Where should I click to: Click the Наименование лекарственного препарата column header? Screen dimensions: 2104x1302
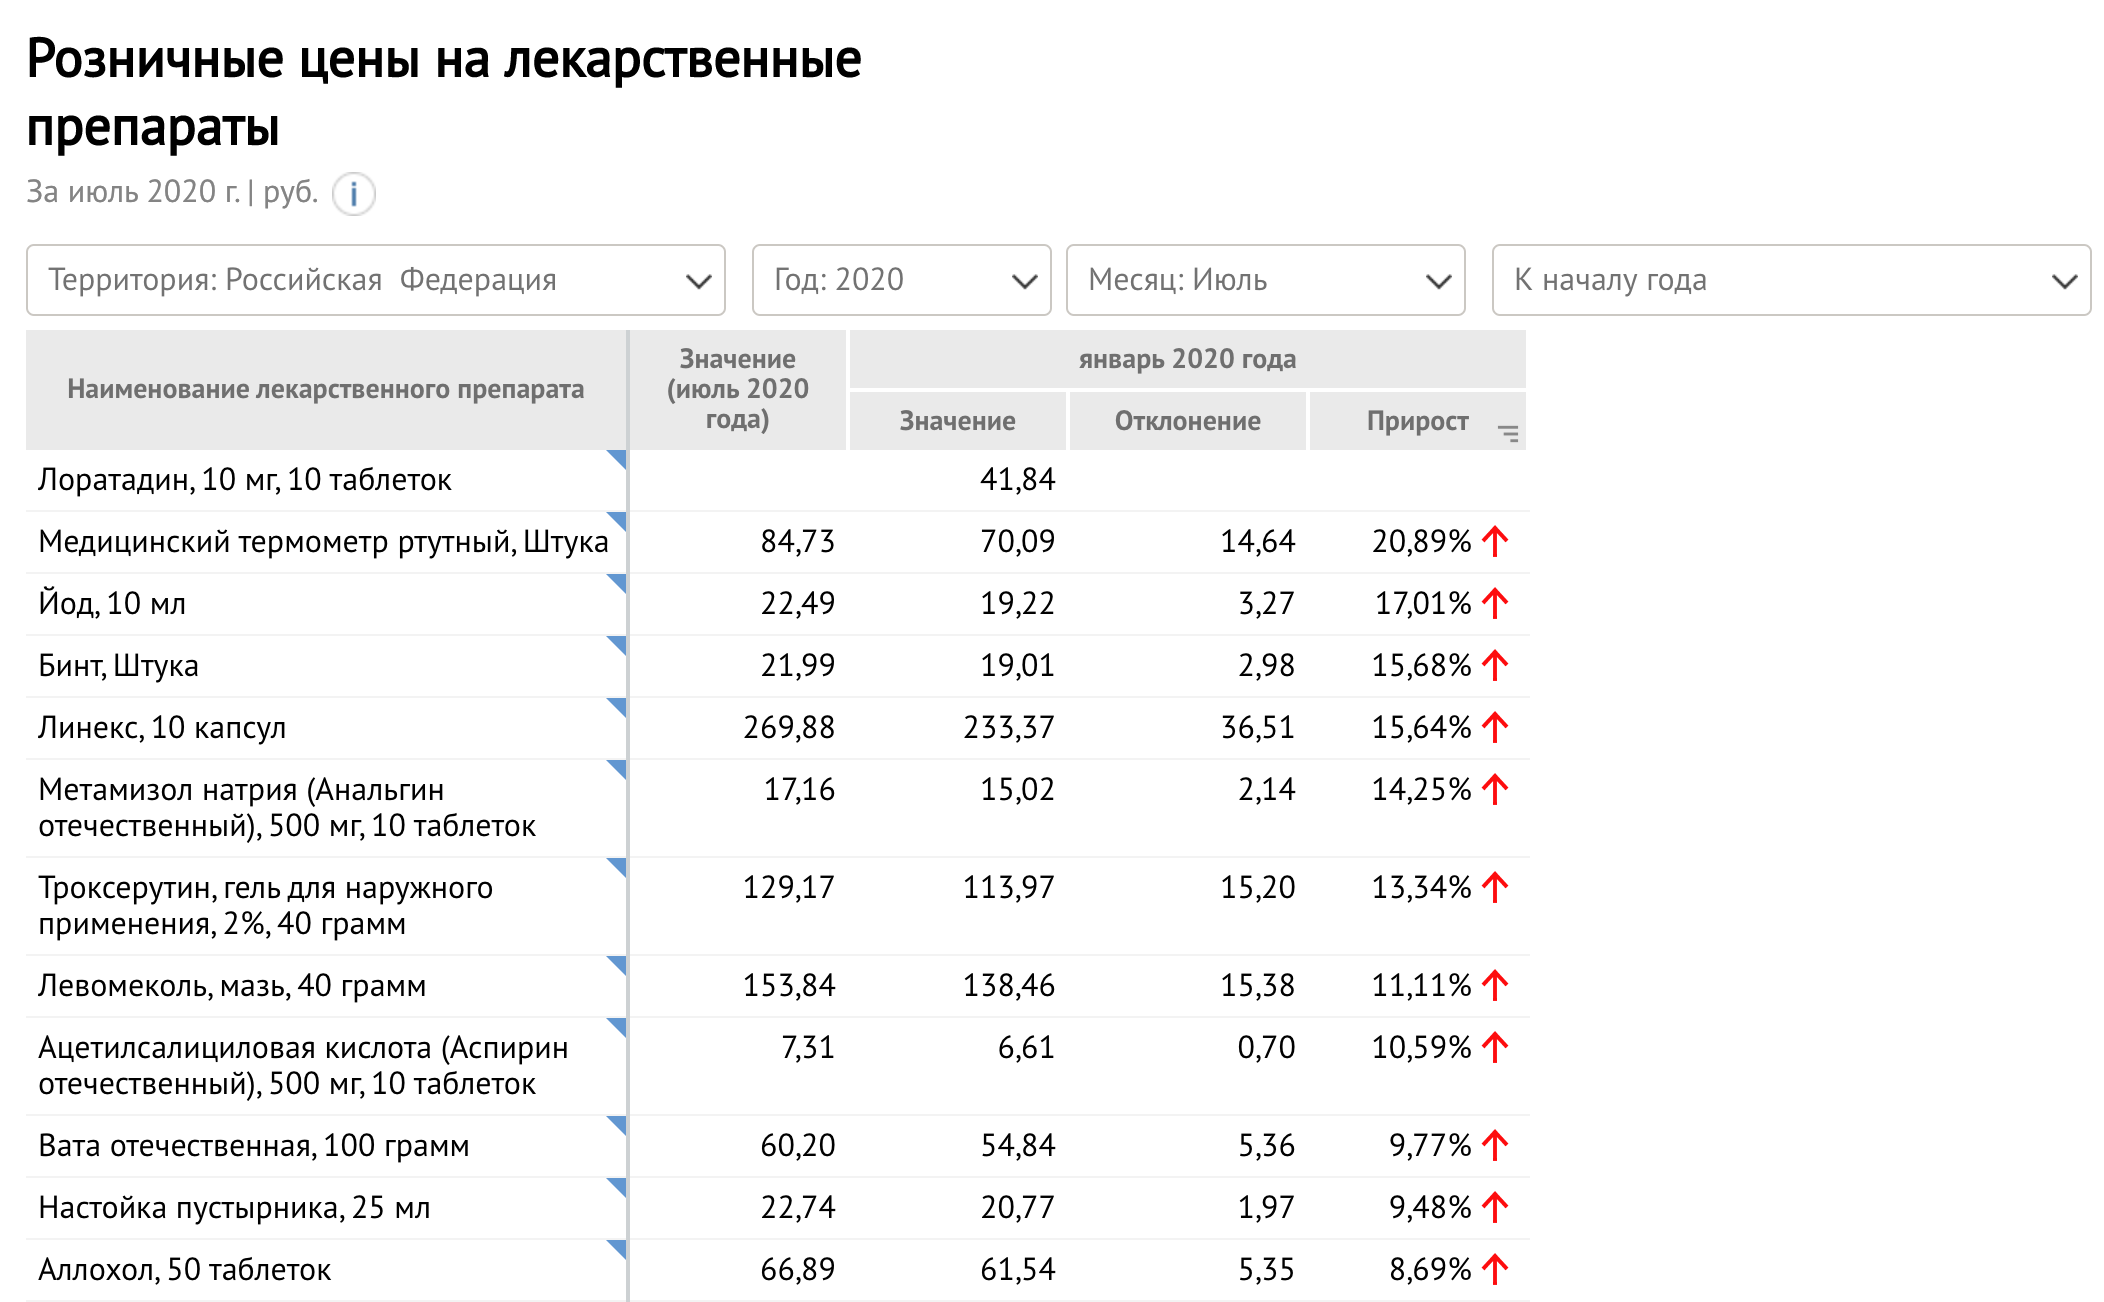(325, 389)
